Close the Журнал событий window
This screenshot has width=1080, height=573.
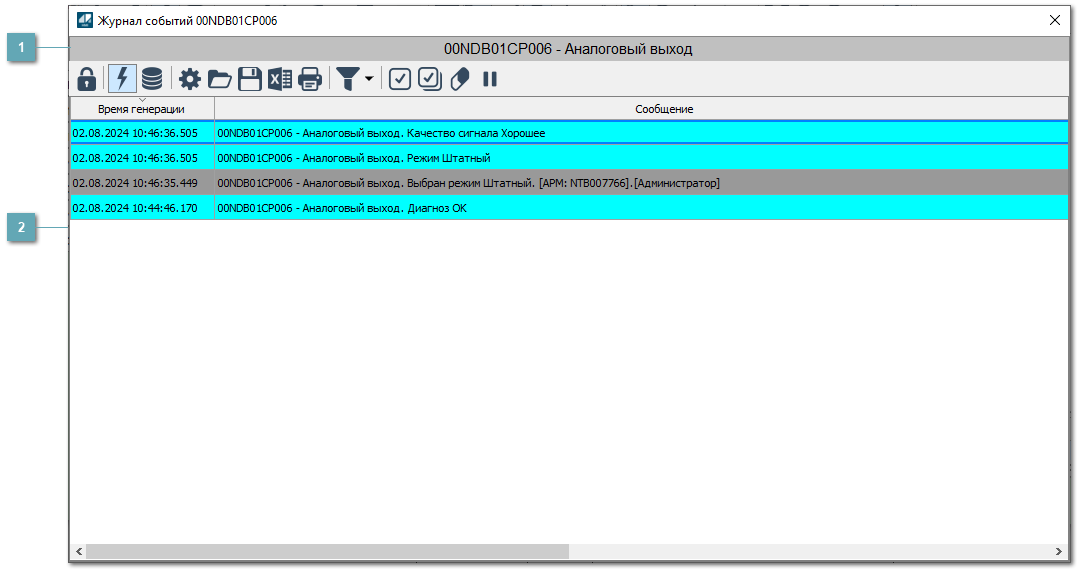(x=1054, y=20)
